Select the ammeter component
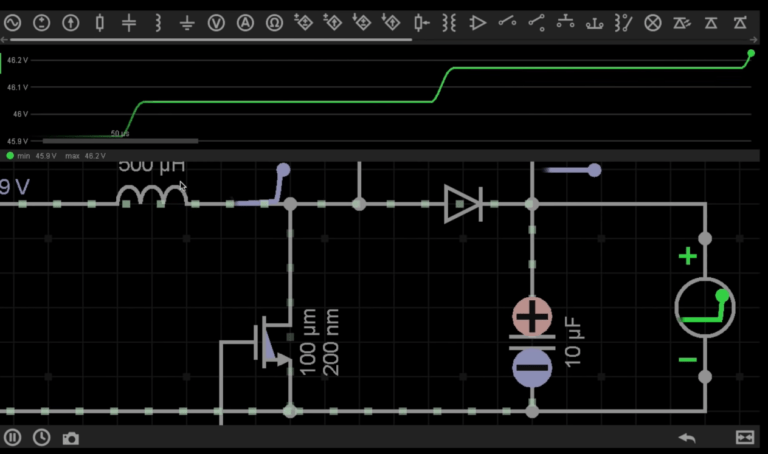 (x=245, y=21)
